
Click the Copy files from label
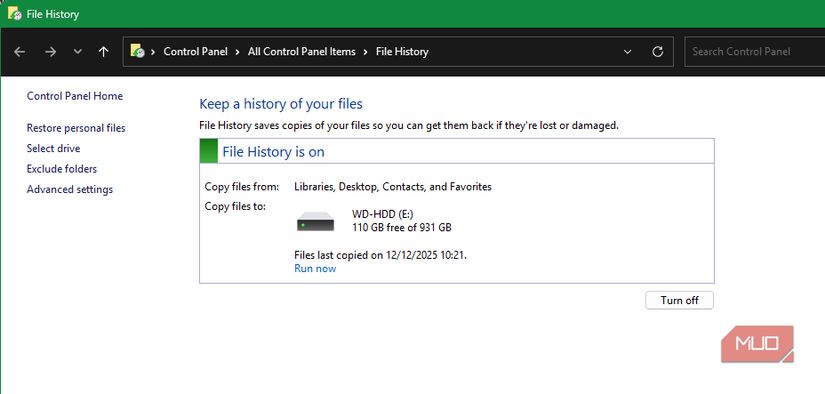pos(242,187)
